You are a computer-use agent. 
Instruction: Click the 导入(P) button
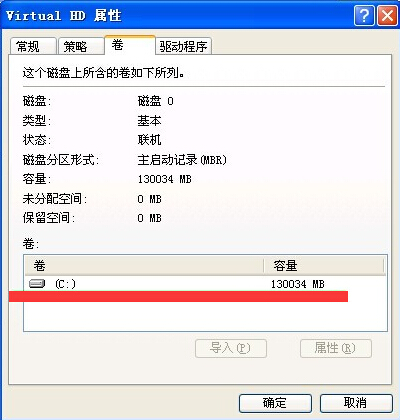coord(231,349)
